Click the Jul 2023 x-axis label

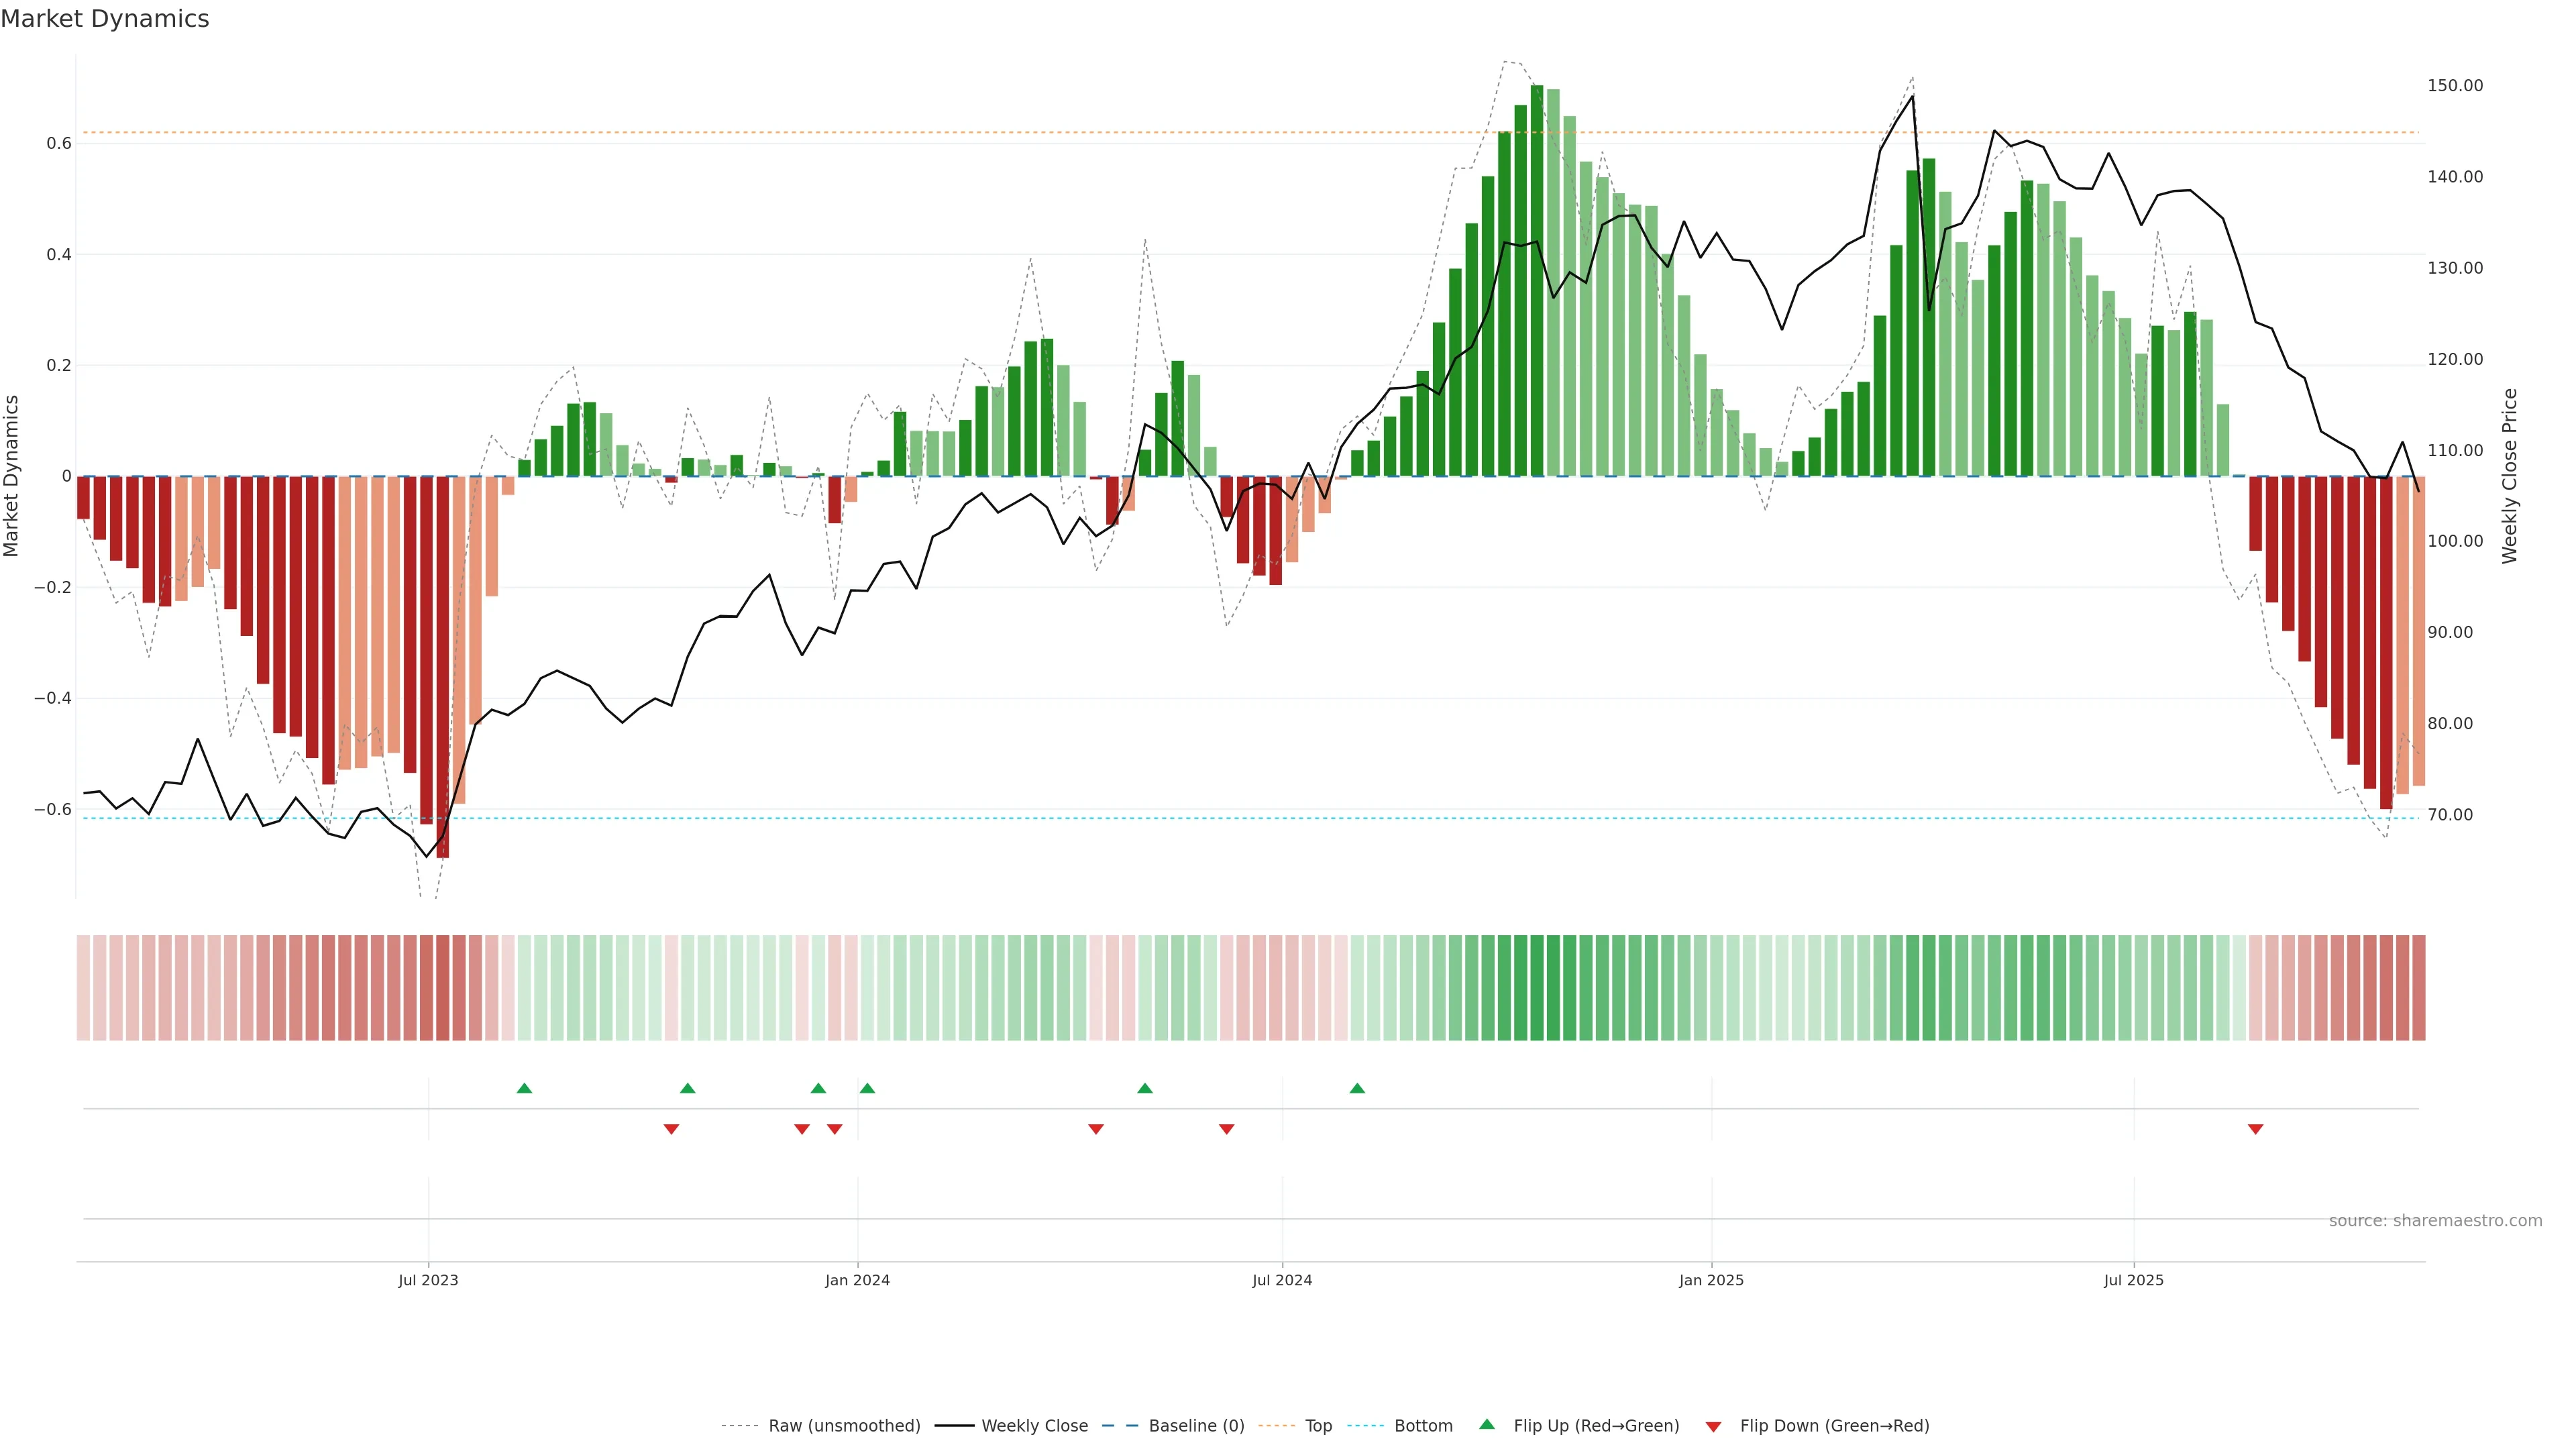428,1280
